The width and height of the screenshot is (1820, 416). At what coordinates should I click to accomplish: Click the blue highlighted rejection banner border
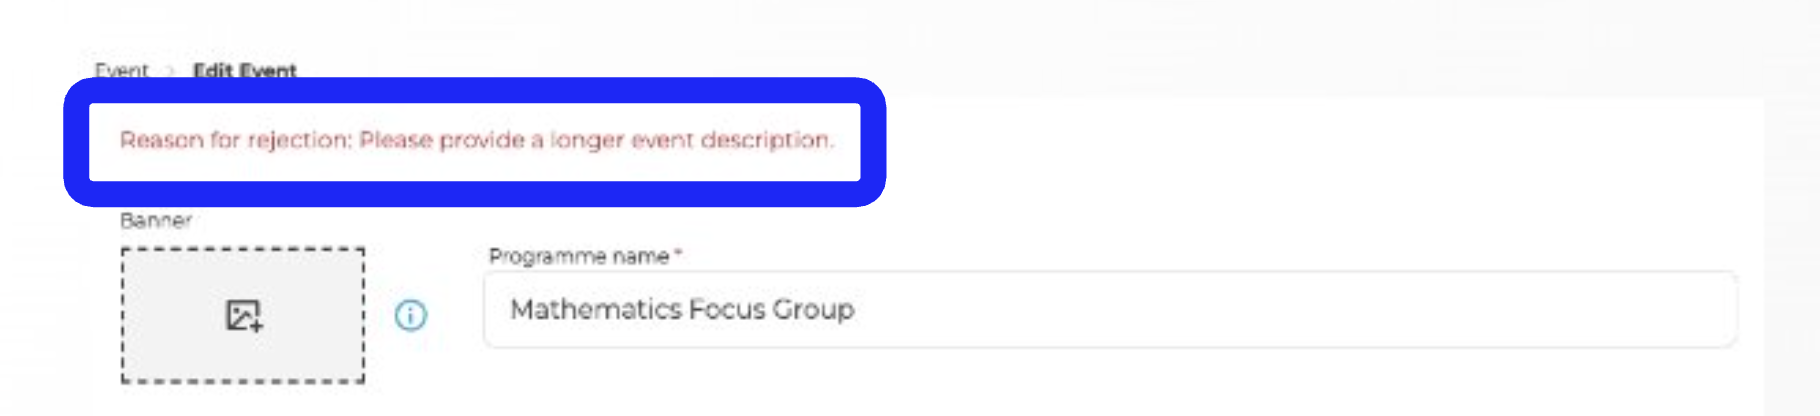click(x=475, y=90)
